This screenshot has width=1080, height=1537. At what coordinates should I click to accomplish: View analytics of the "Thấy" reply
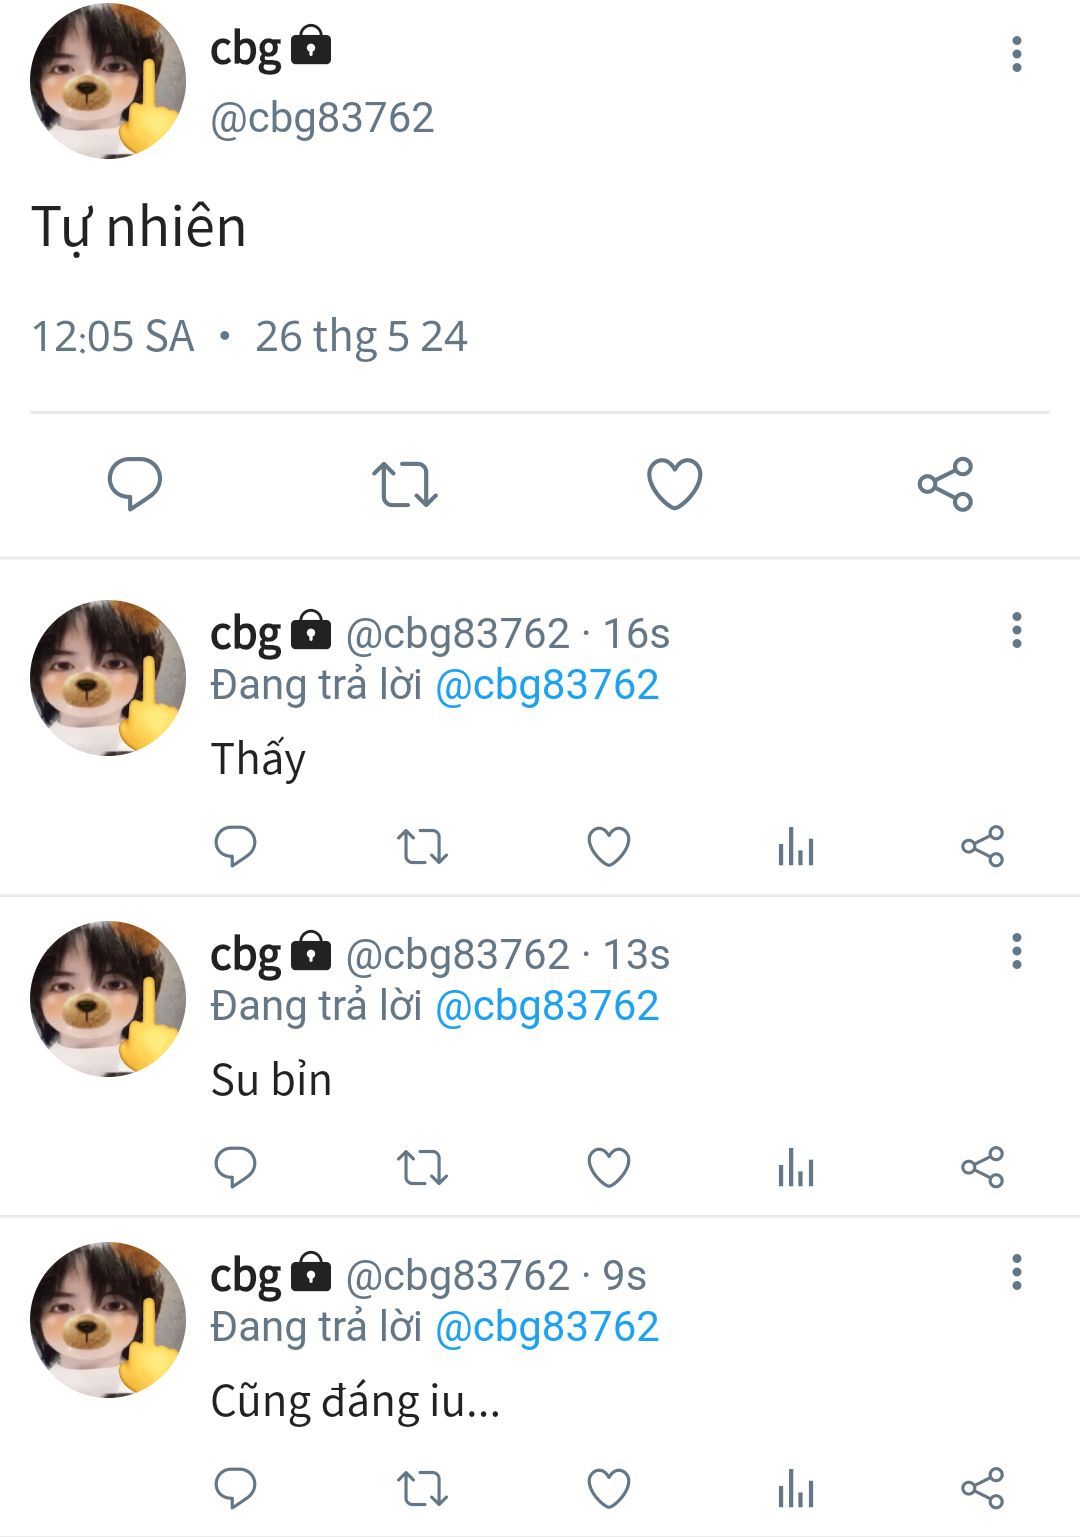796,847
